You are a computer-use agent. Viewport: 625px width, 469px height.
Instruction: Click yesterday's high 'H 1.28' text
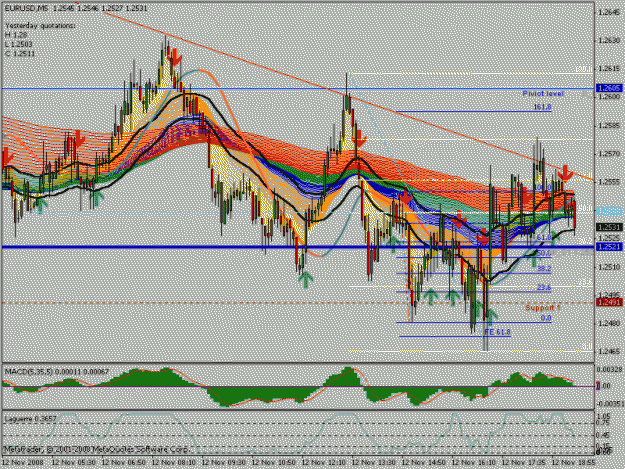pyautogui.click(x=16, y=35)
